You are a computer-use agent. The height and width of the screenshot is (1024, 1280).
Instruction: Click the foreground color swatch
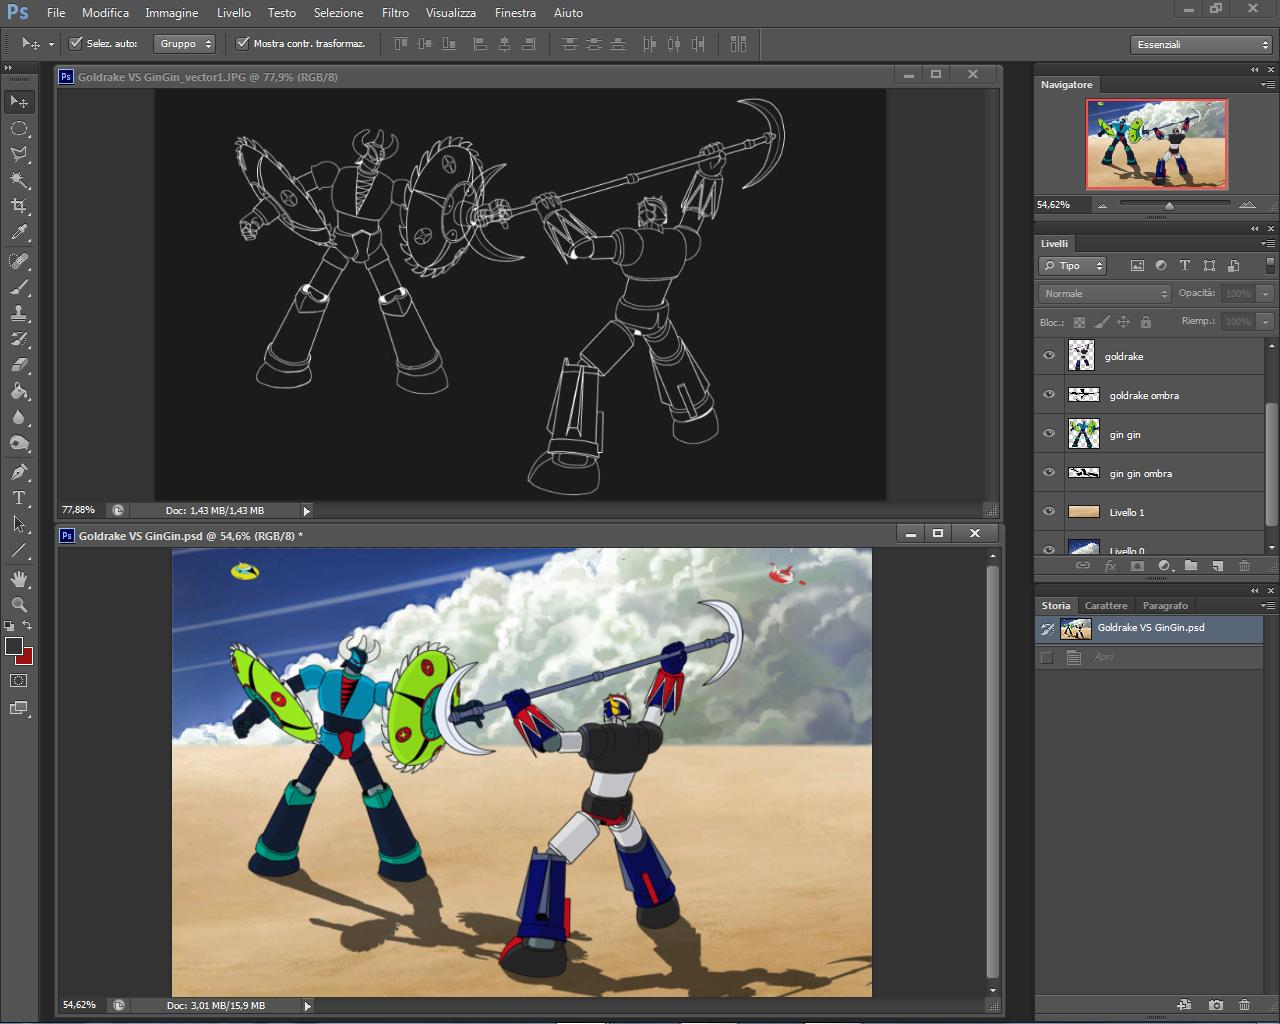tap(14, 646)
